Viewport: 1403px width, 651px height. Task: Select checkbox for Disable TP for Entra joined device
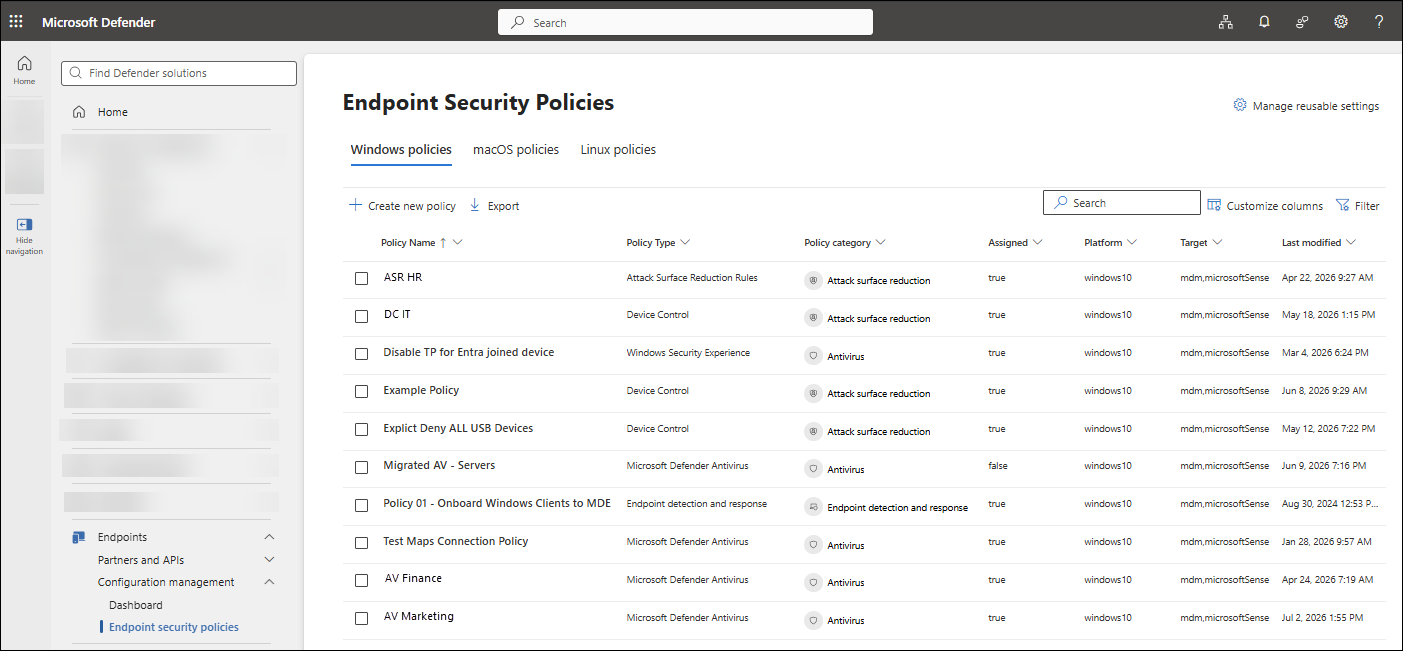361,354
